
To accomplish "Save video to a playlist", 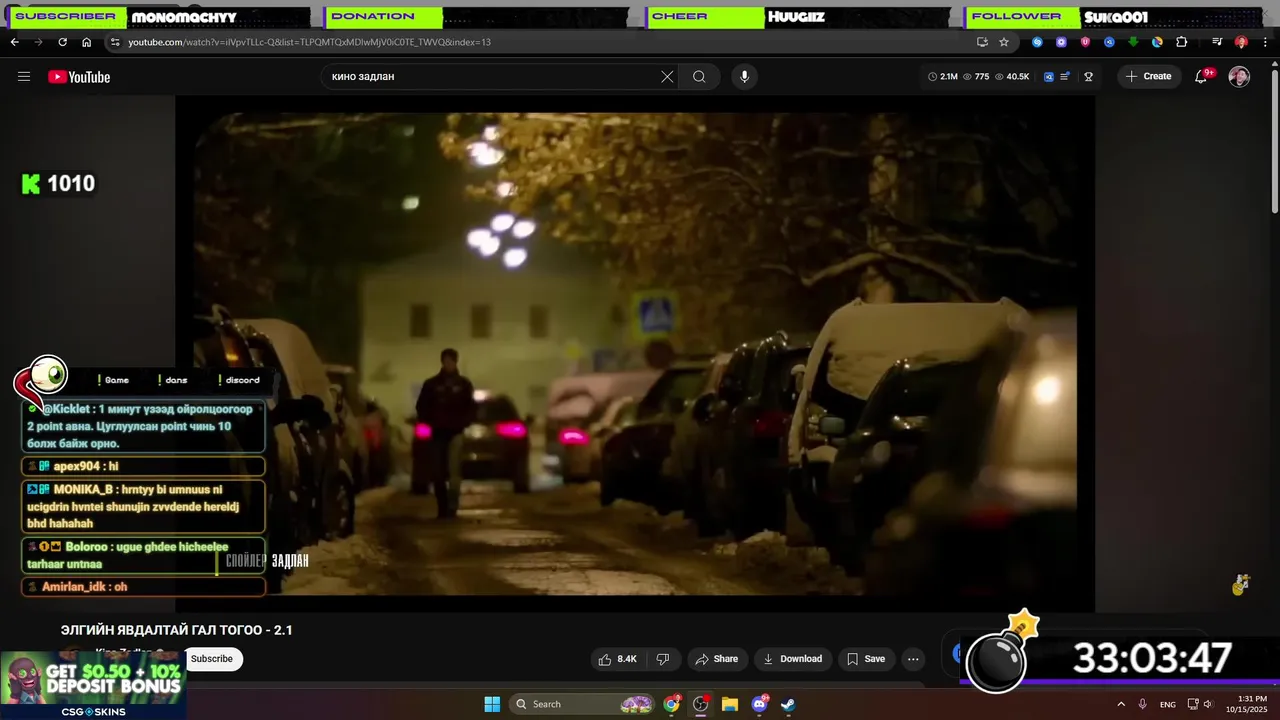I will pos(866,658).
